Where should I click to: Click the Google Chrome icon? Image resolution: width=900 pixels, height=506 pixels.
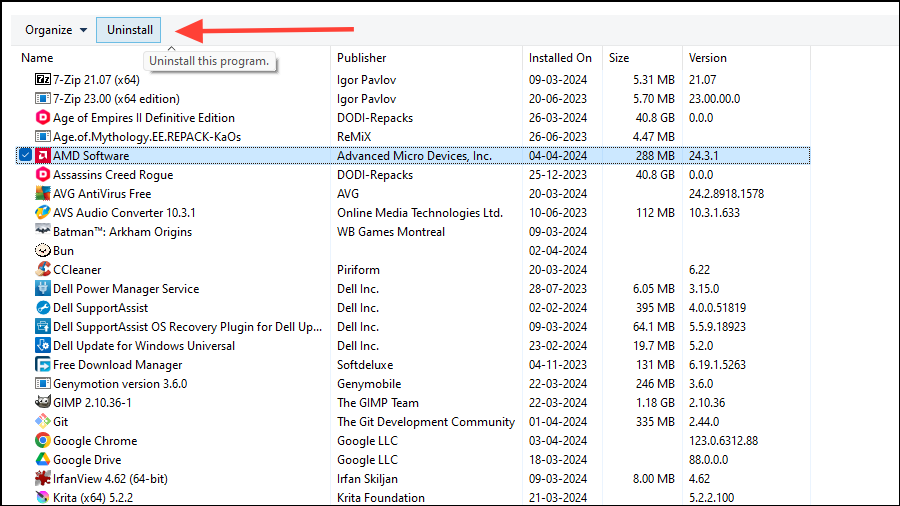click(x=42, y=440)
